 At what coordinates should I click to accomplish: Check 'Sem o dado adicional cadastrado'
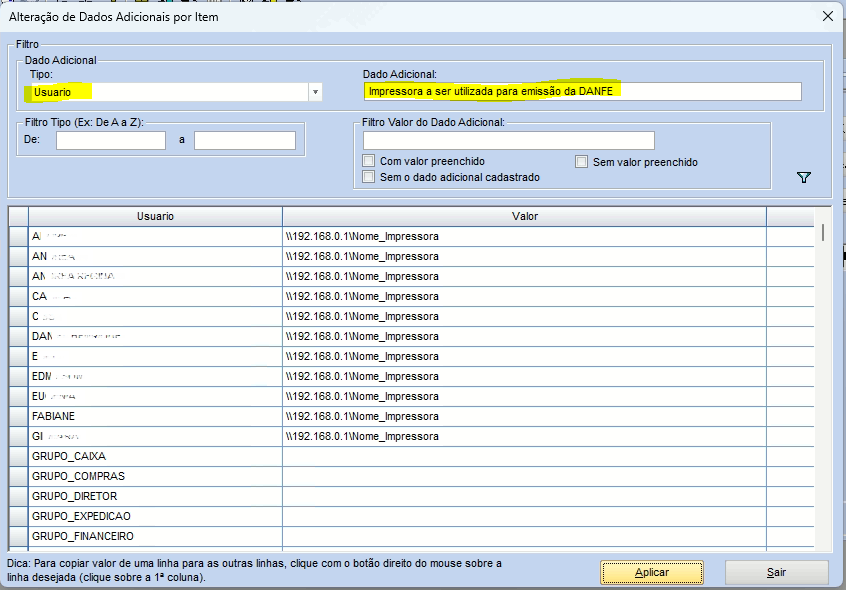point(370,177)
